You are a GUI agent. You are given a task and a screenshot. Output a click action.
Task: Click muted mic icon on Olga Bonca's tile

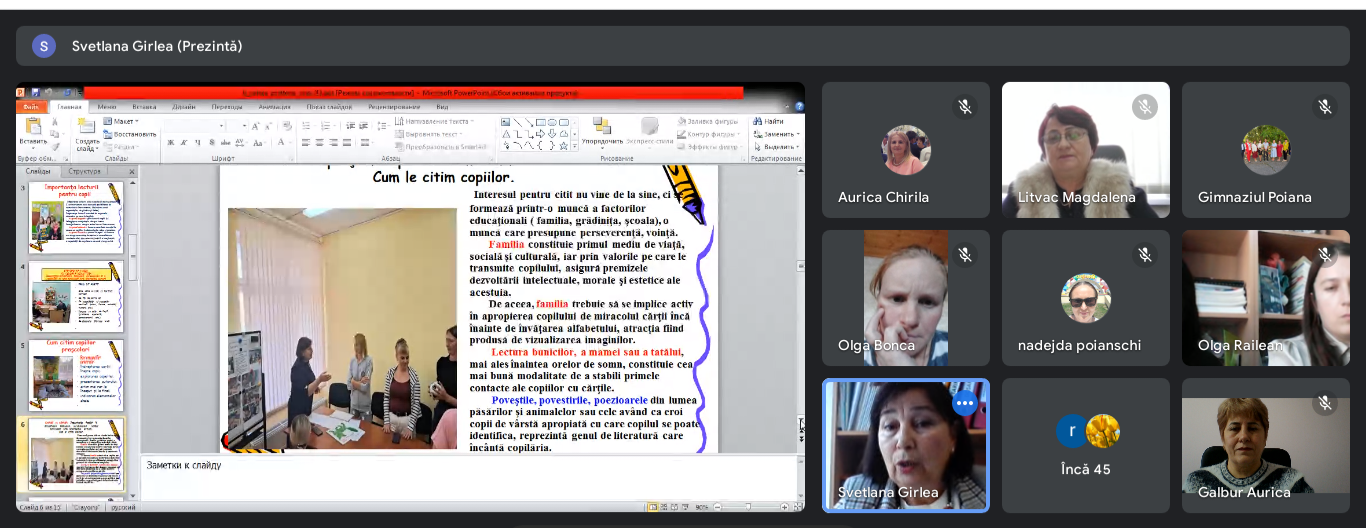click(964, 255)
